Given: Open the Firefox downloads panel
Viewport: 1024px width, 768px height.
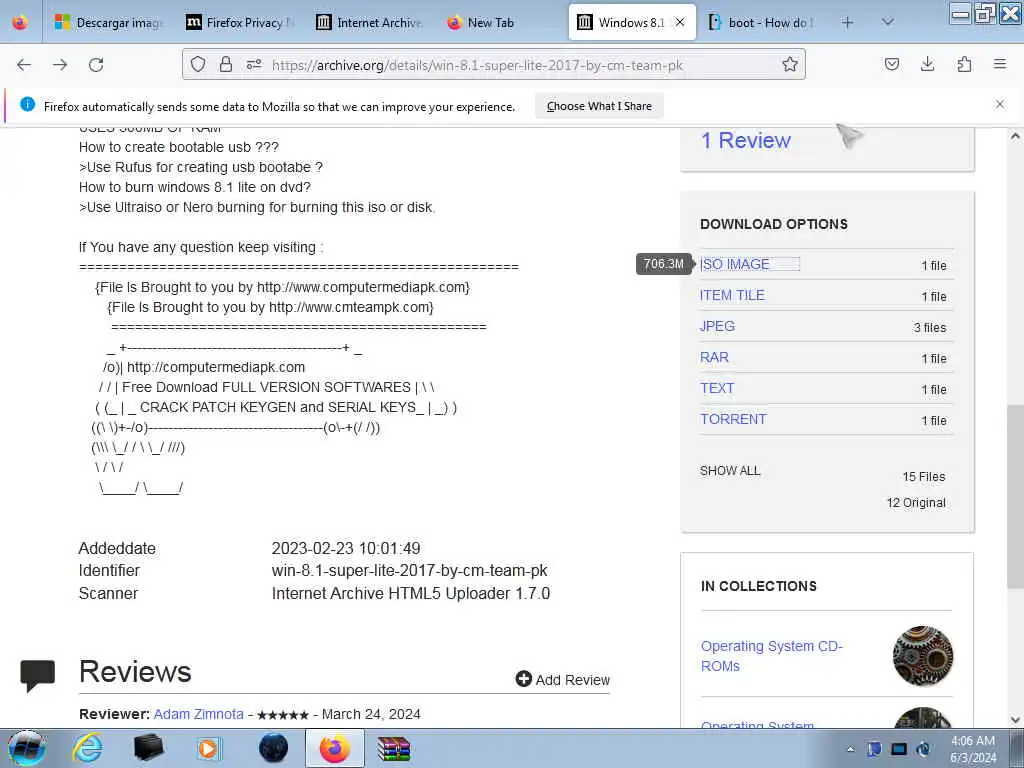Looking at the screenshot, I should [x=927, y=64].
